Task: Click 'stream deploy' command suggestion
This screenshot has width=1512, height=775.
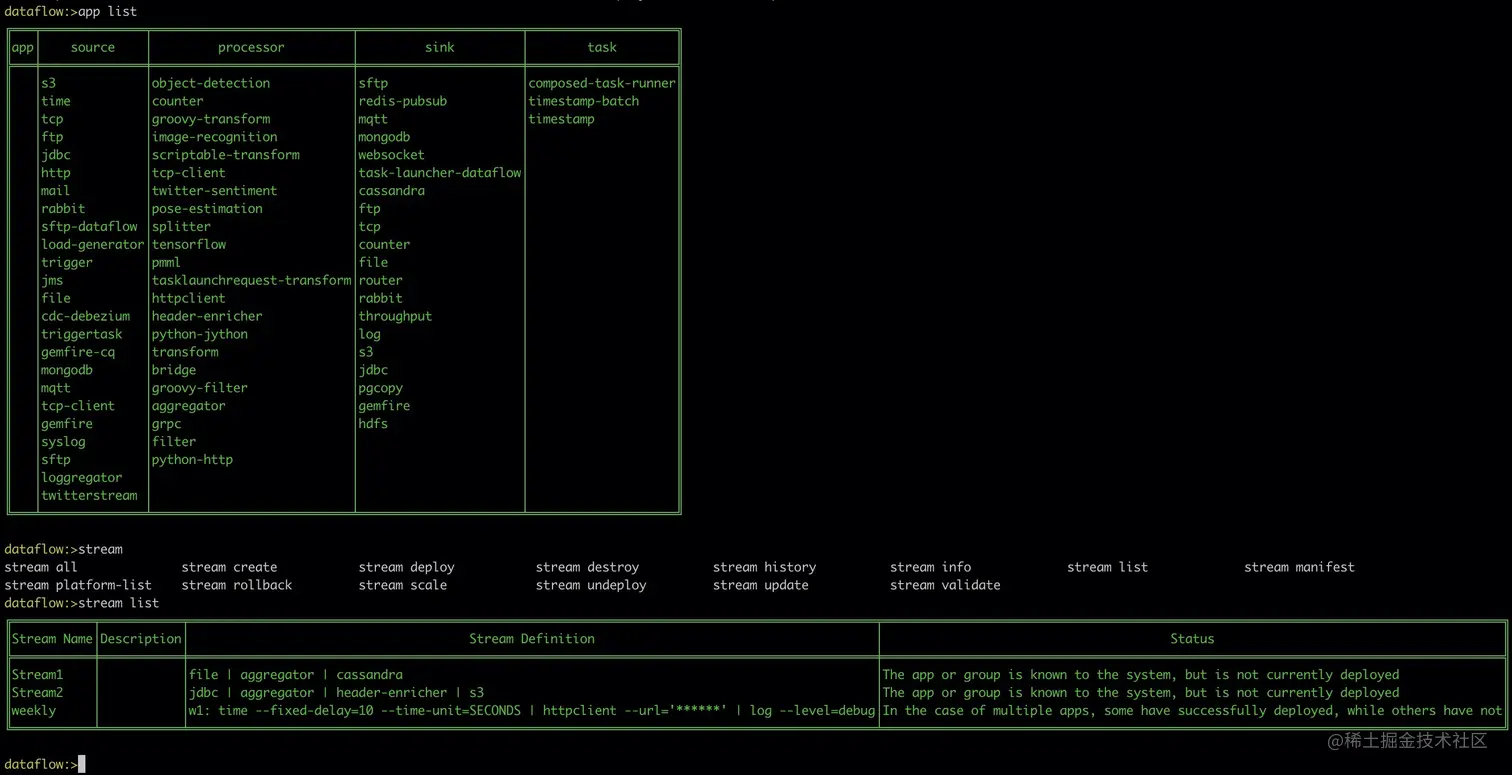Action: pyautogui.click(x=407, y=567)
